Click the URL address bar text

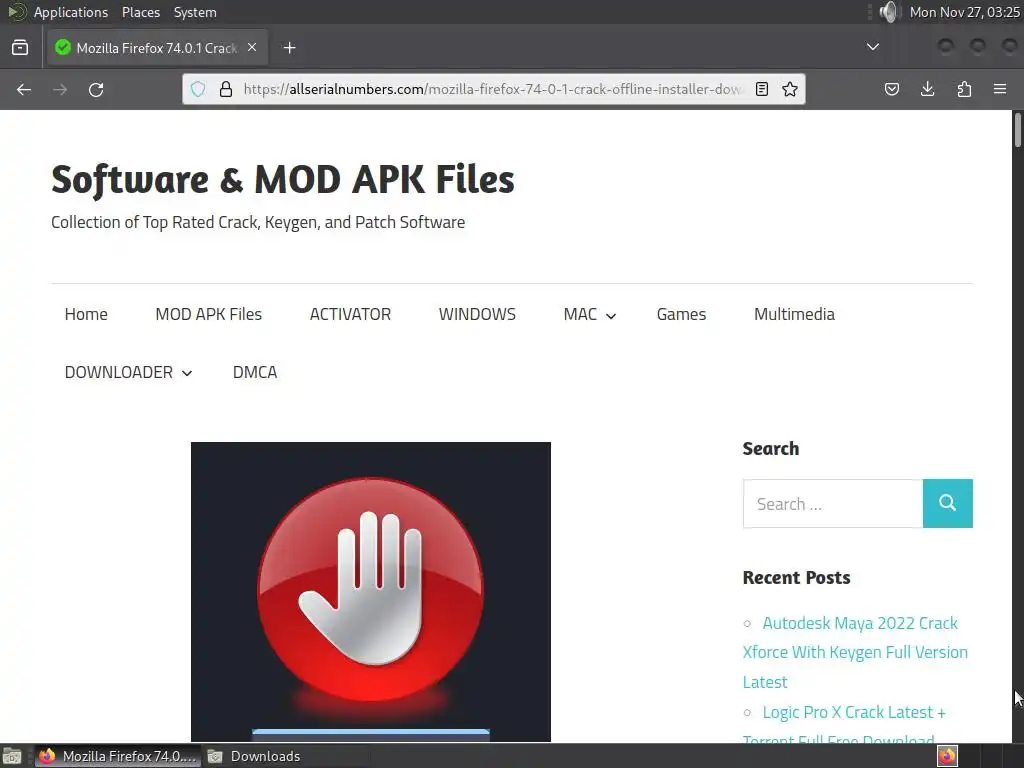click(x=493, y=89)
